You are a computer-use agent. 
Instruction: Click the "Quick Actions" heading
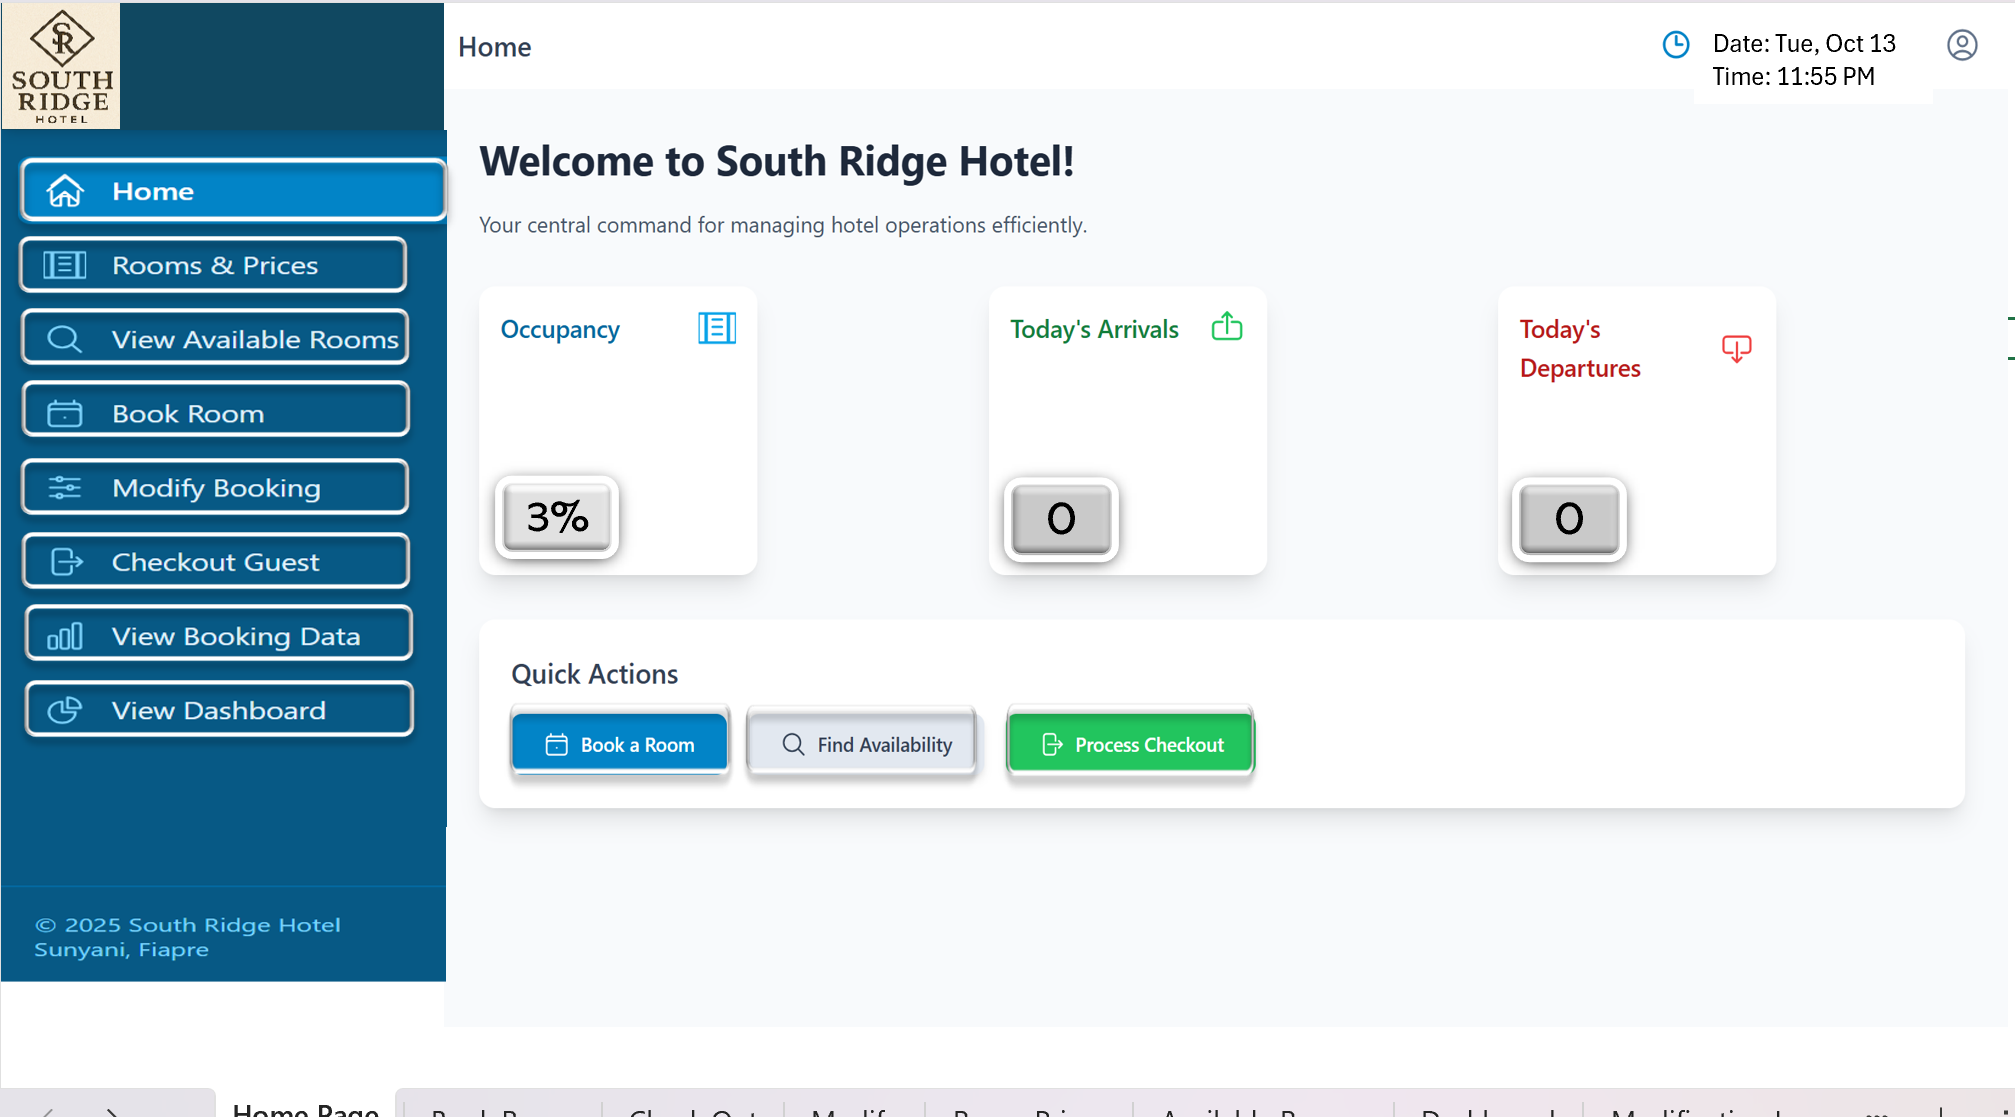(x=594, y=674)
